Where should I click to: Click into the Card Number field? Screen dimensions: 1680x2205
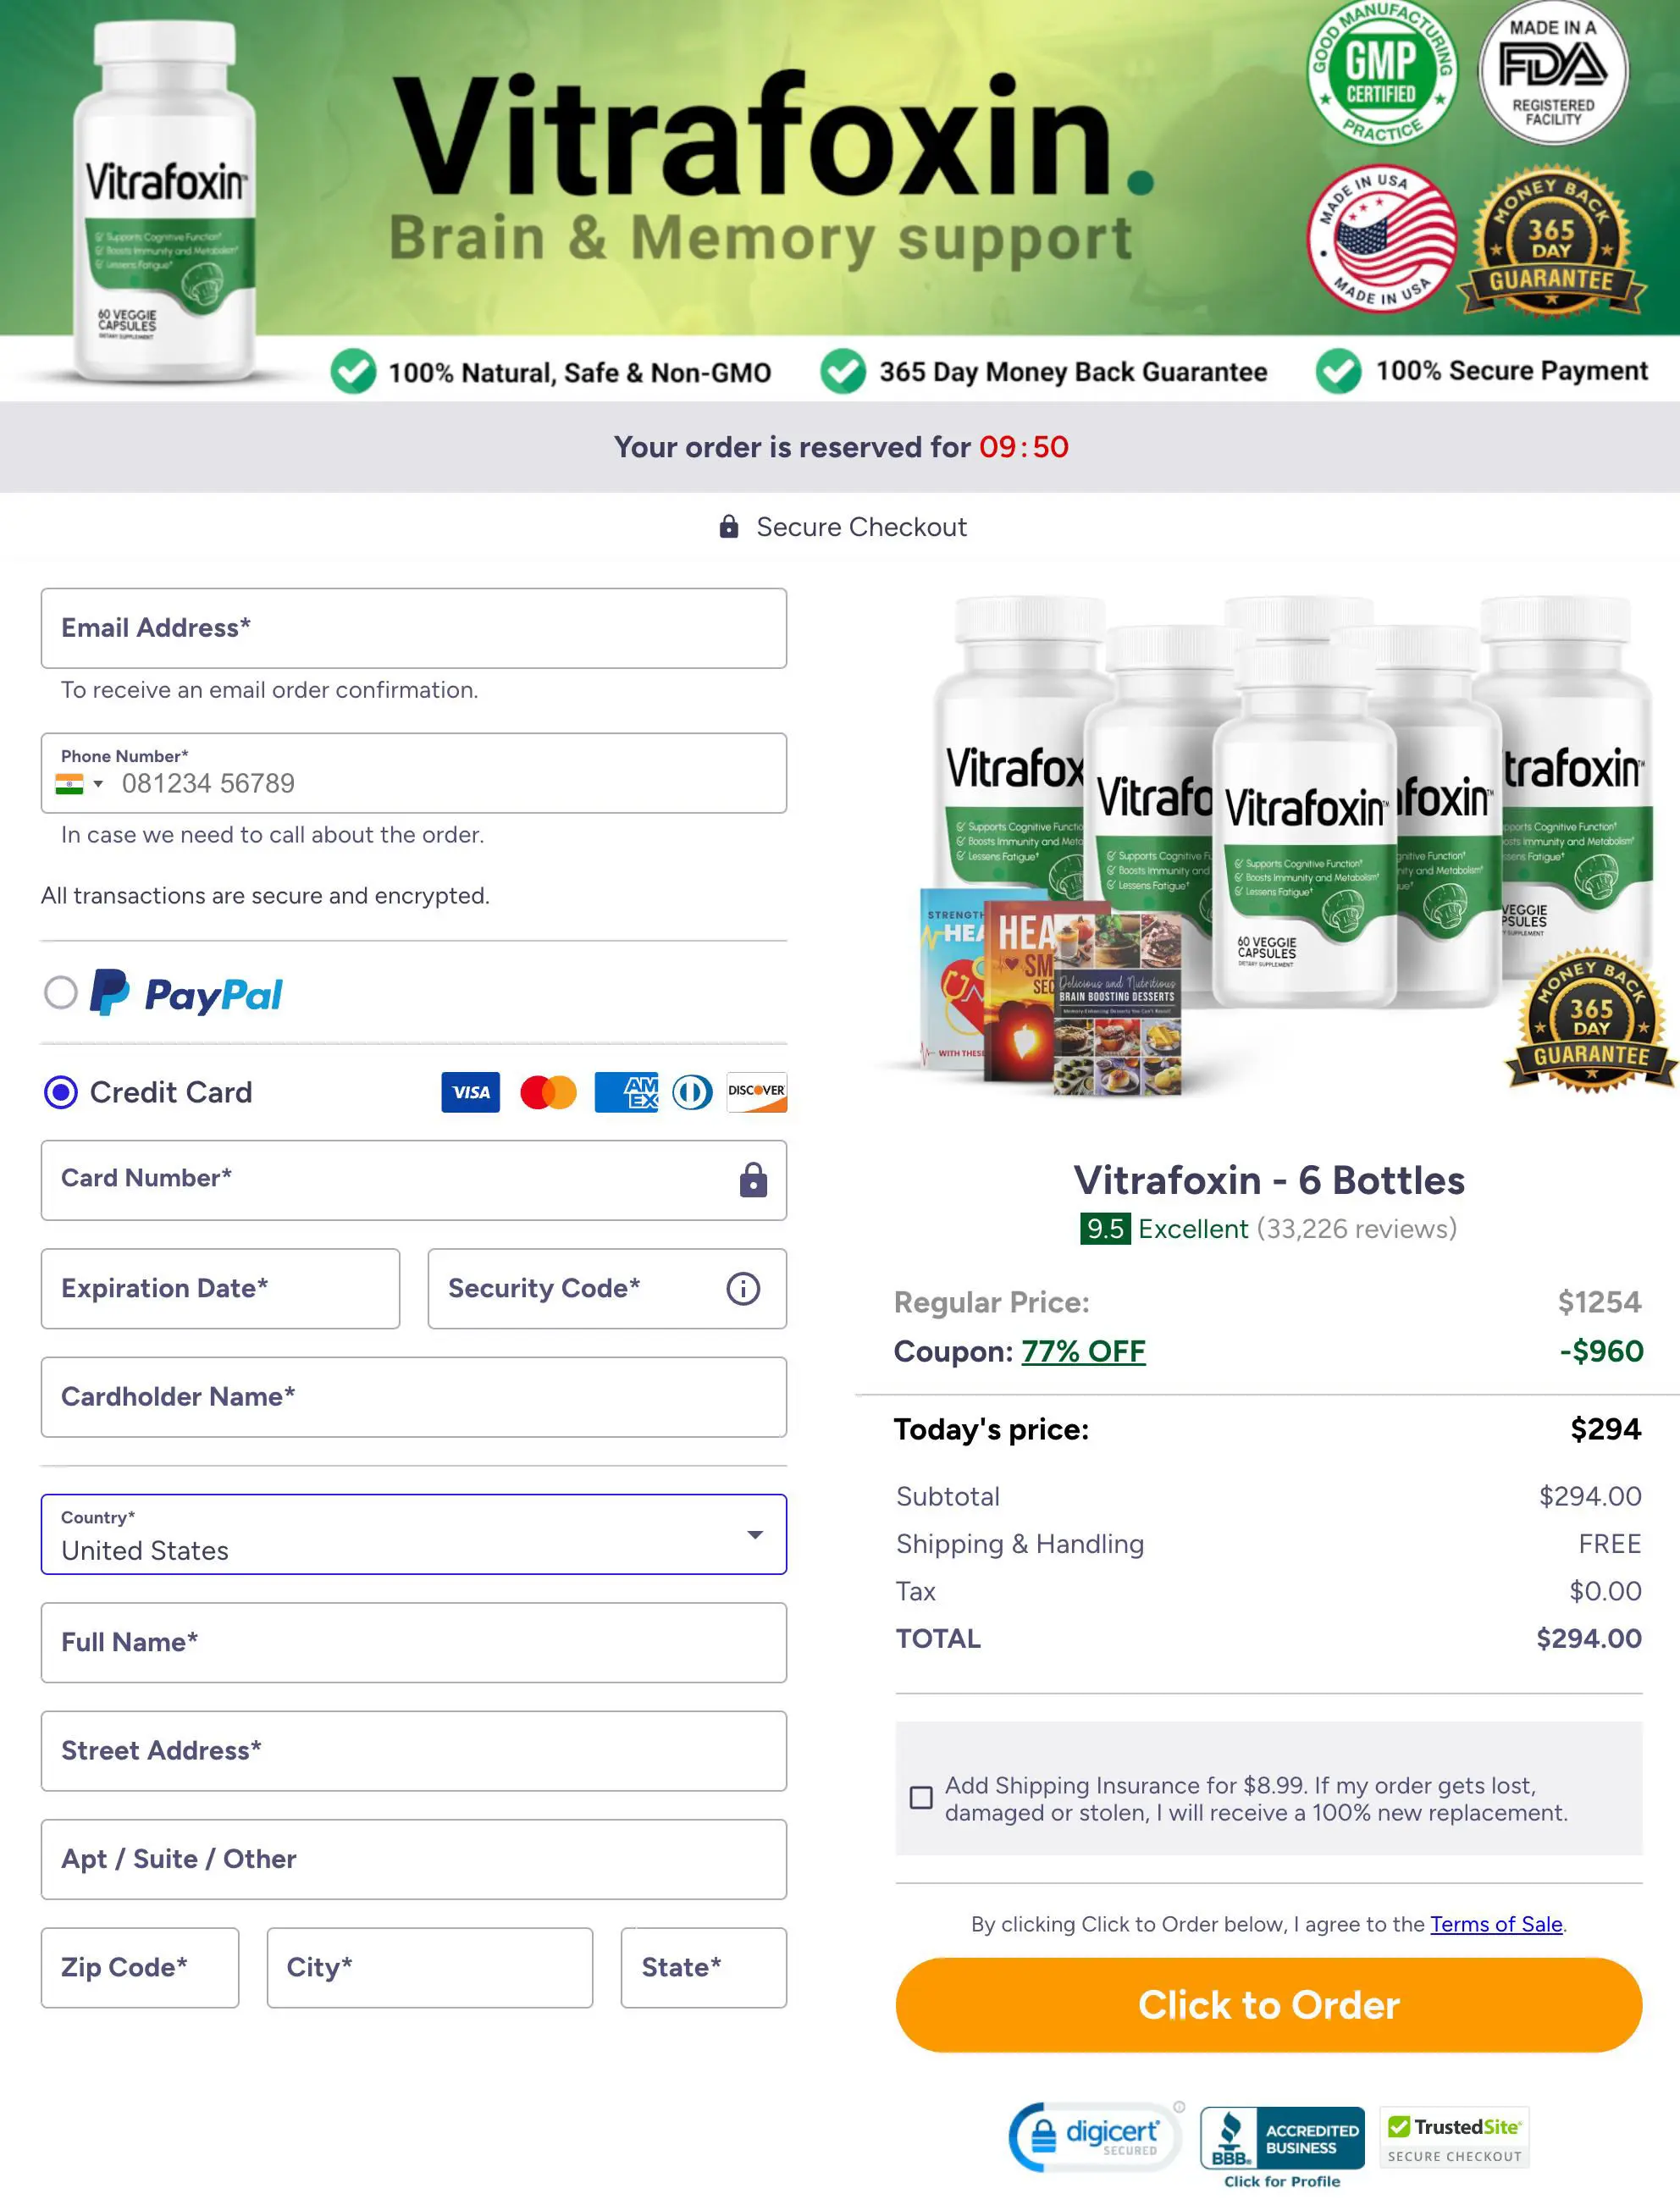[414, 1180]
